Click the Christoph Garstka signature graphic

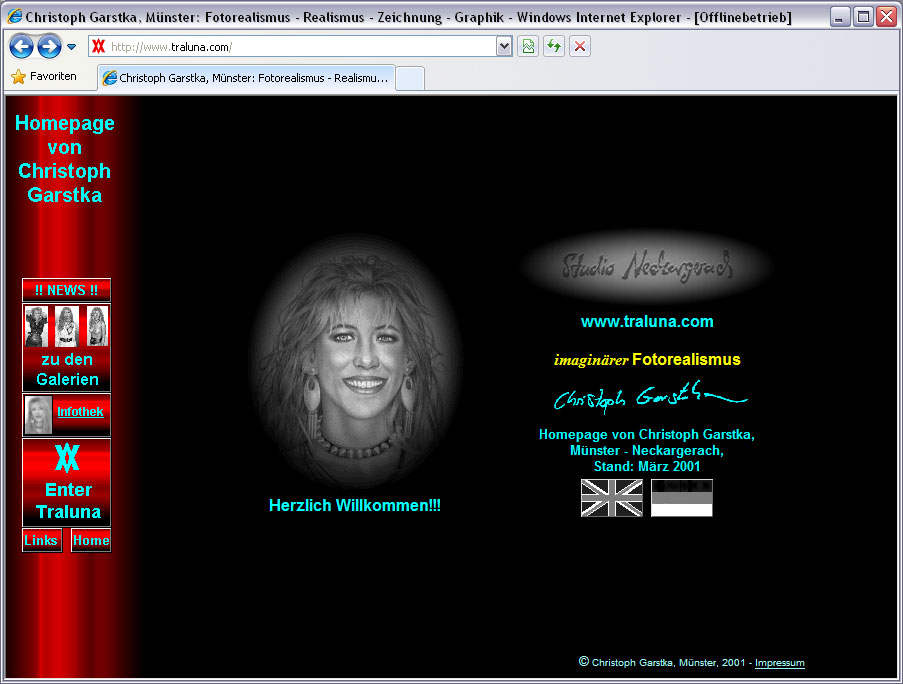tap(650, 396)
